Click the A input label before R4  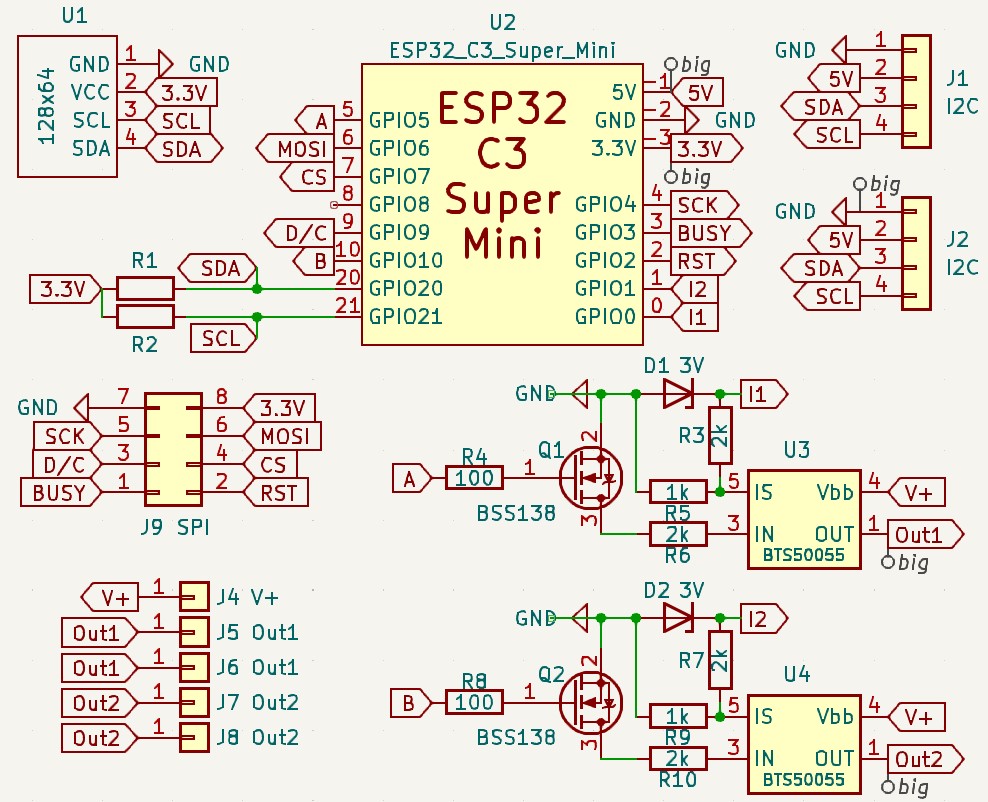[412, 478]
